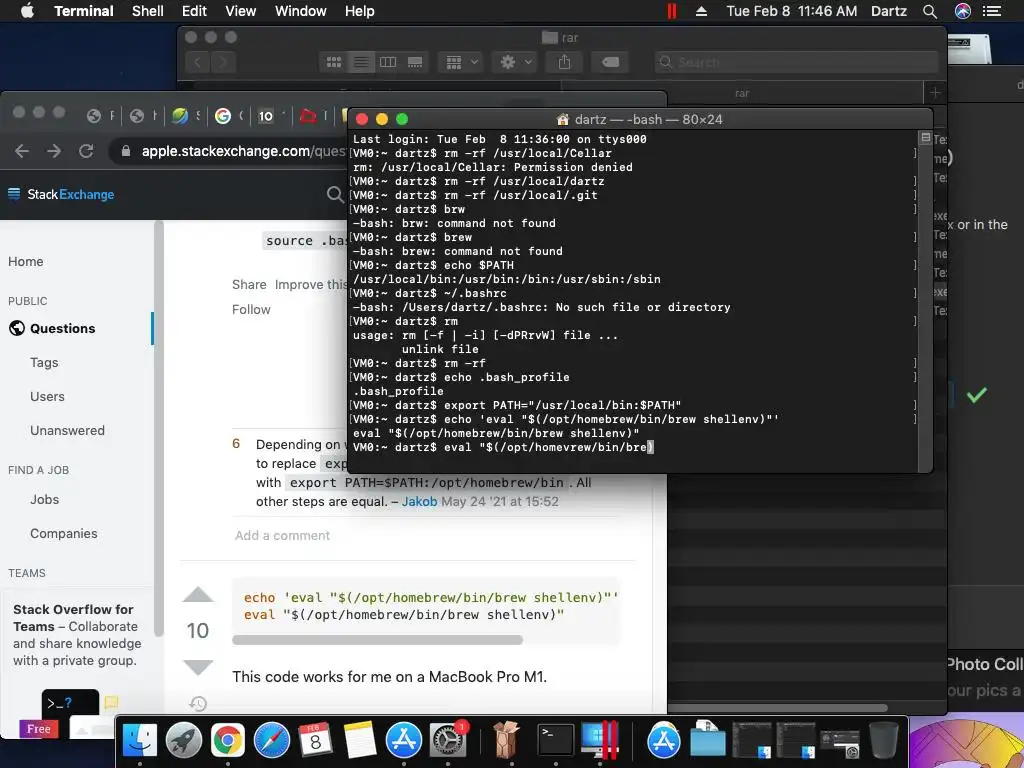The image size is (1024, 768).
Task: Open Google Chrome from the Dock
Action: 227,741
